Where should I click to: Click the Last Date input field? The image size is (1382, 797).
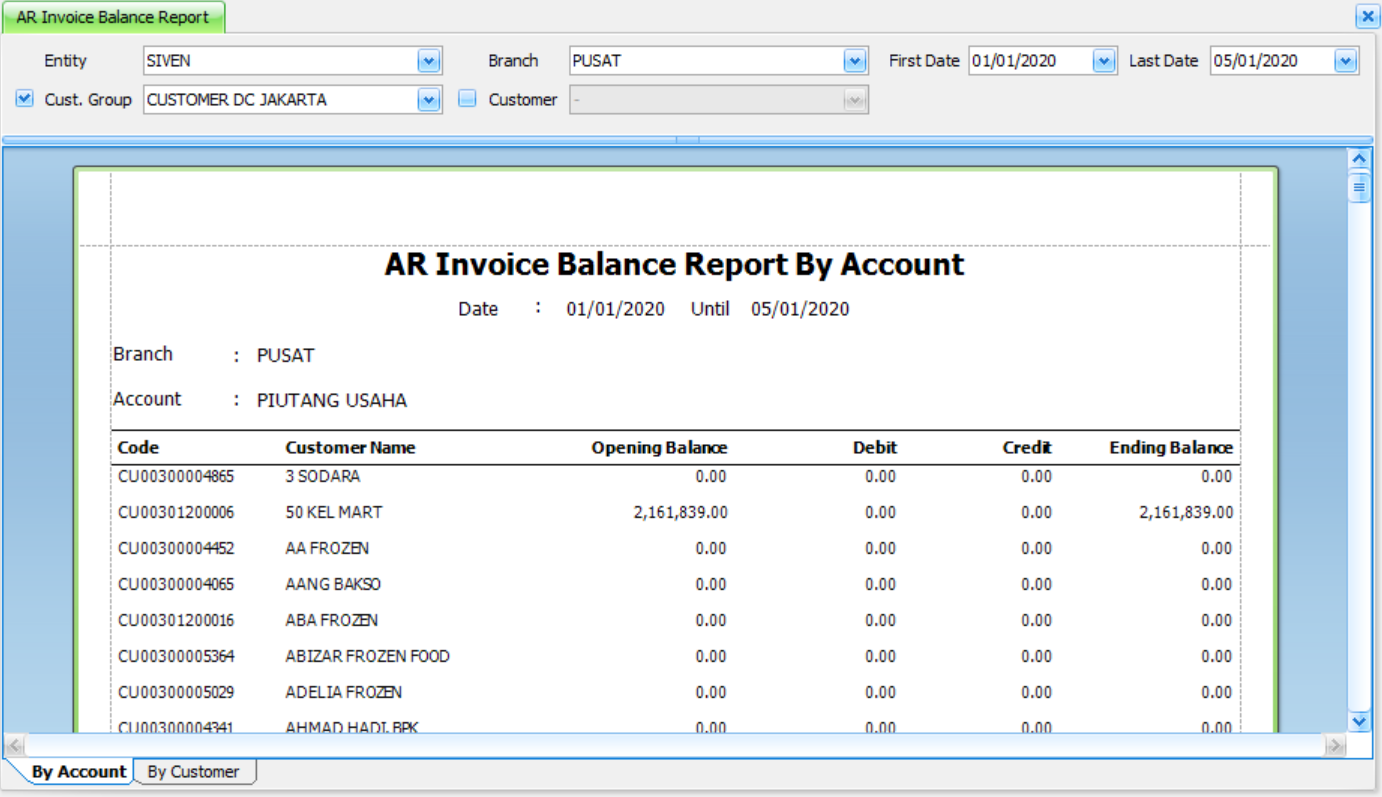(x=1272, y=61)
